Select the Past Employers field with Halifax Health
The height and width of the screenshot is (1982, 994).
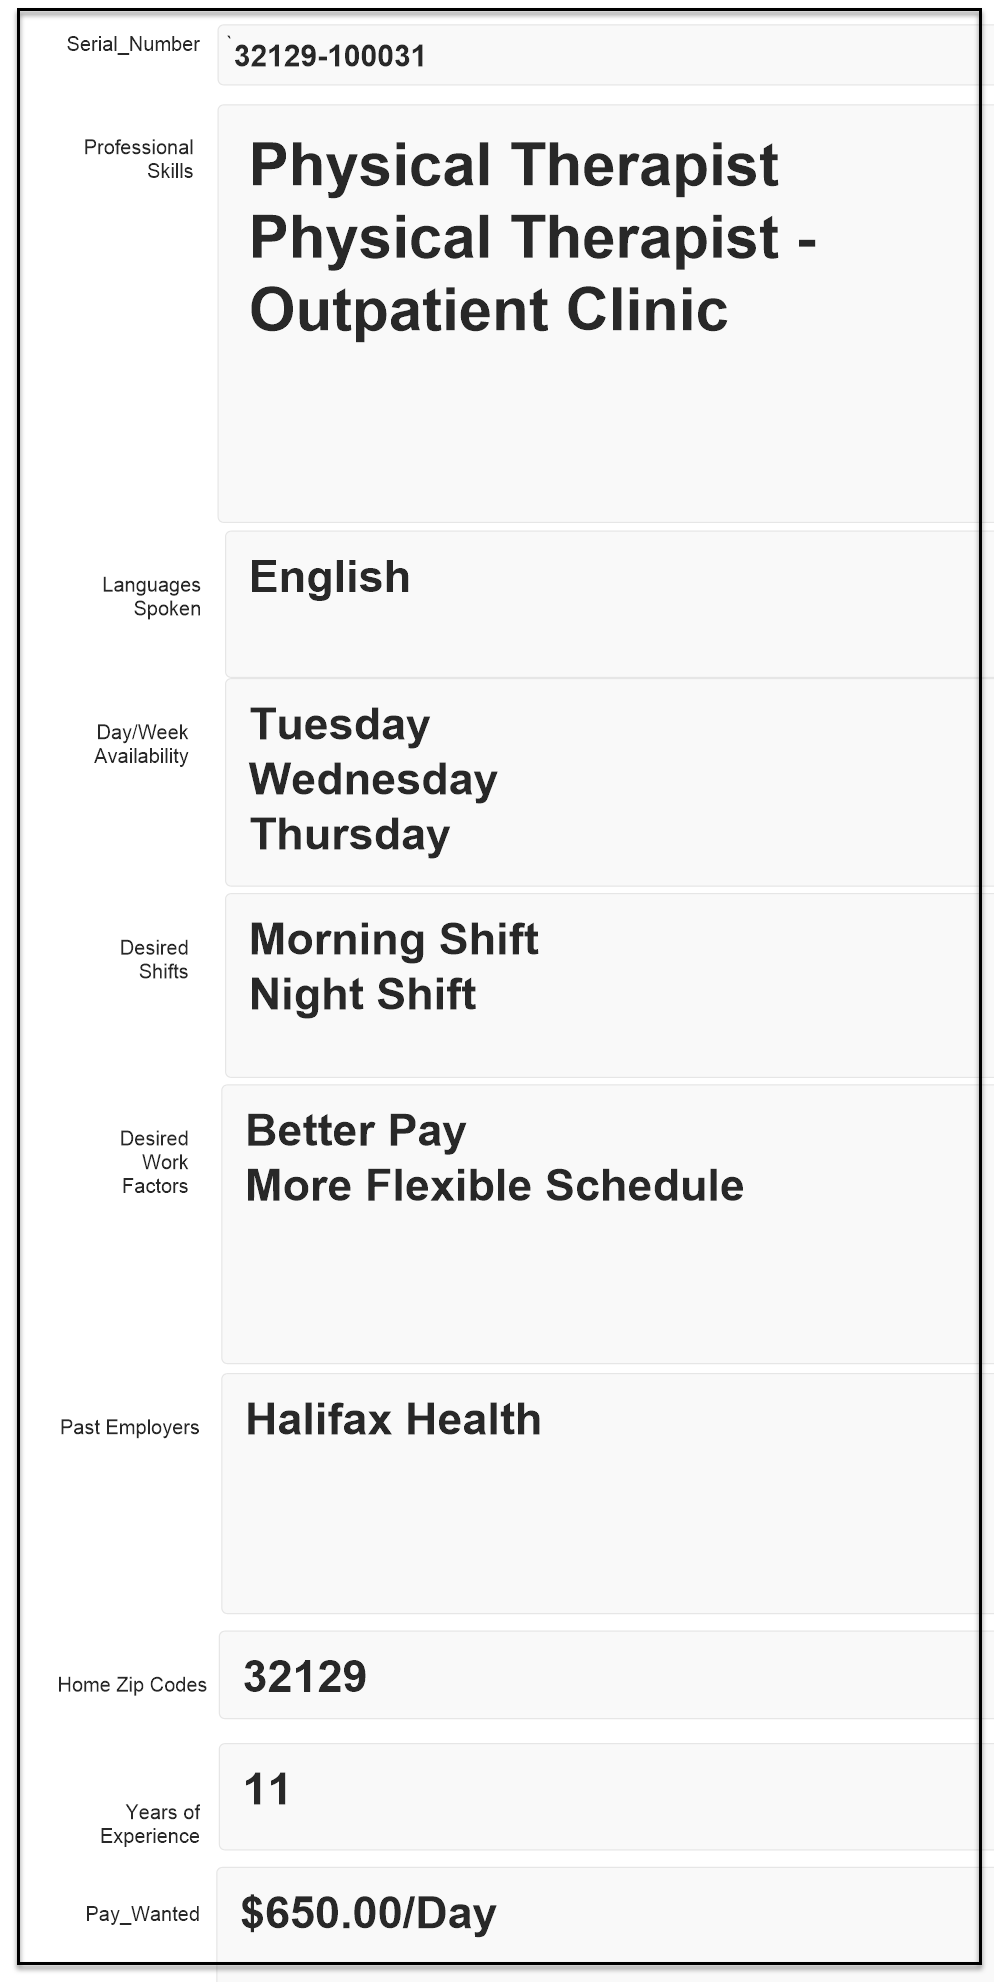coord(599,1493)
